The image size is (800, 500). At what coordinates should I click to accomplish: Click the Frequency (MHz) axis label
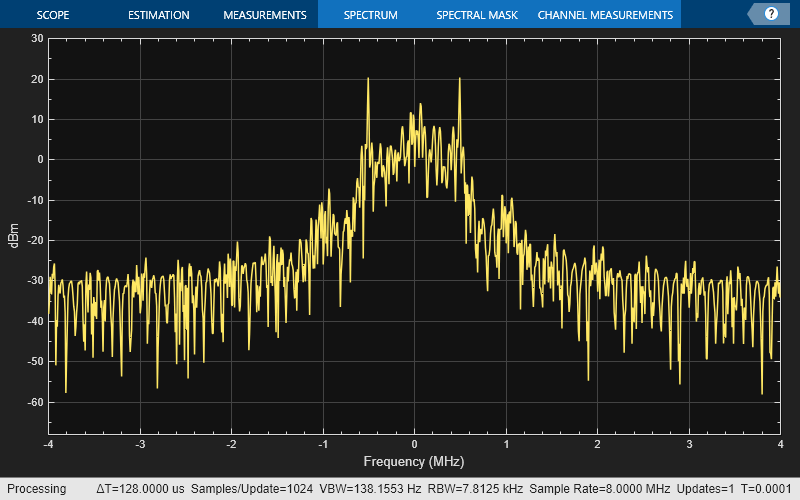click(x=414, y=462)
